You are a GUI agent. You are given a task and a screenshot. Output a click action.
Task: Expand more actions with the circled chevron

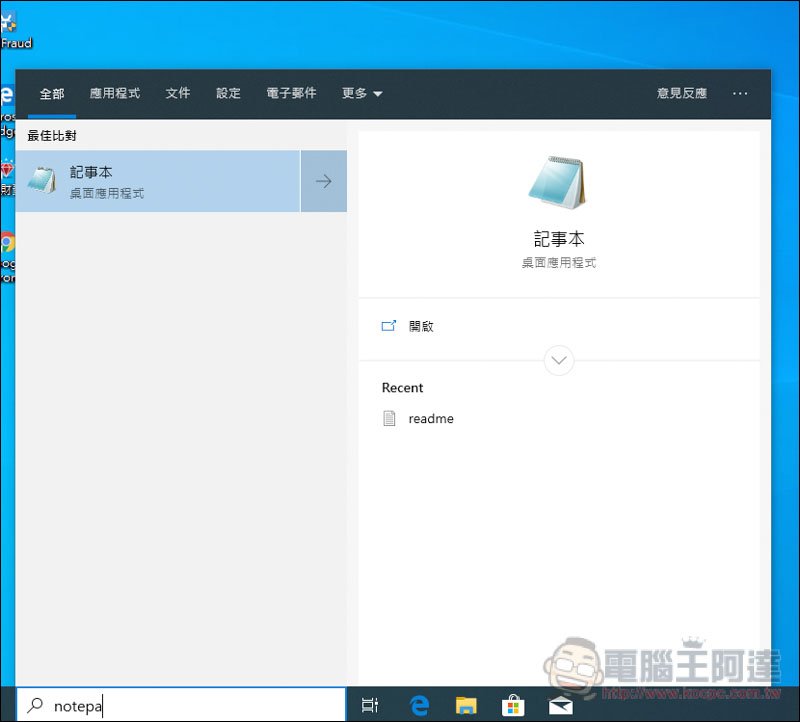(559, 360)
